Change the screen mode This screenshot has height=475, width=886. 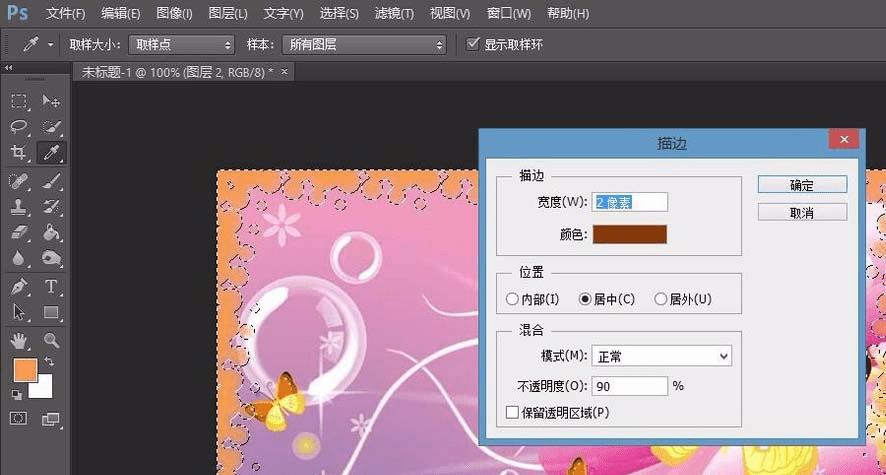[x=51, y=419]
